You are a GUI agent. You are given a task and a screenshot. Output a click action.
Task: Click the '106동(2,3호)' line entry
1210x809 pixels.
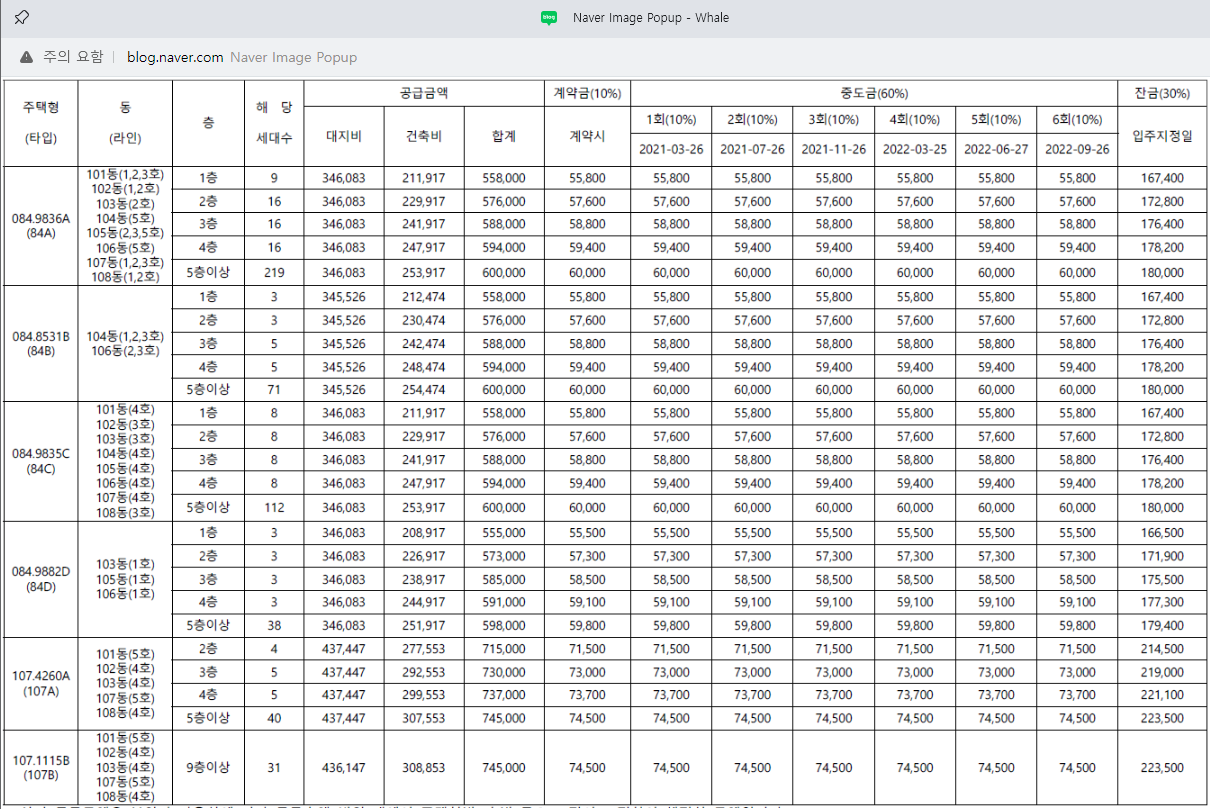tap(125, 351)
